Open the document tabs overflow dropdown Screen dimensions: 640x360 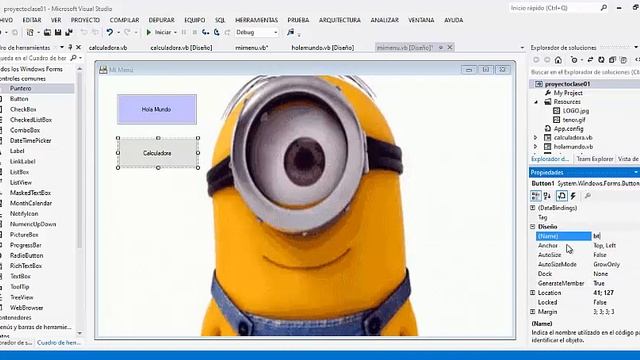(x=522, y=48)
